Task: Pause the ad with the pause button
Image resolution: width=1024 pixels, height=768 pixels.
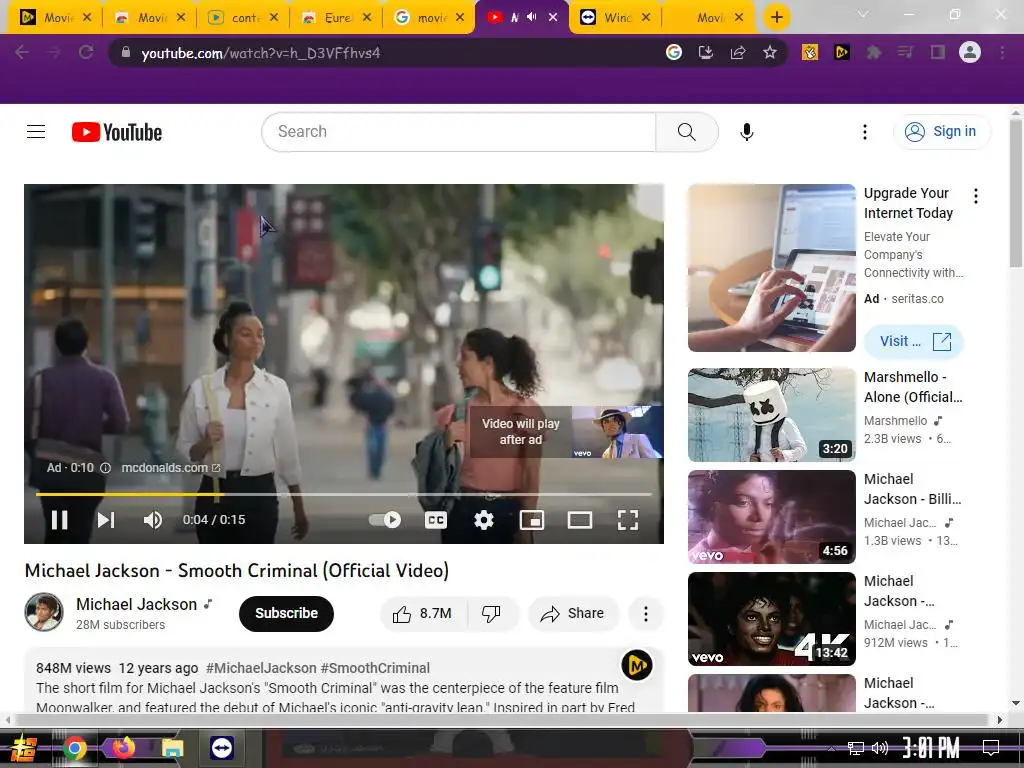Action: pyautogui.click(x=59, y=520)
